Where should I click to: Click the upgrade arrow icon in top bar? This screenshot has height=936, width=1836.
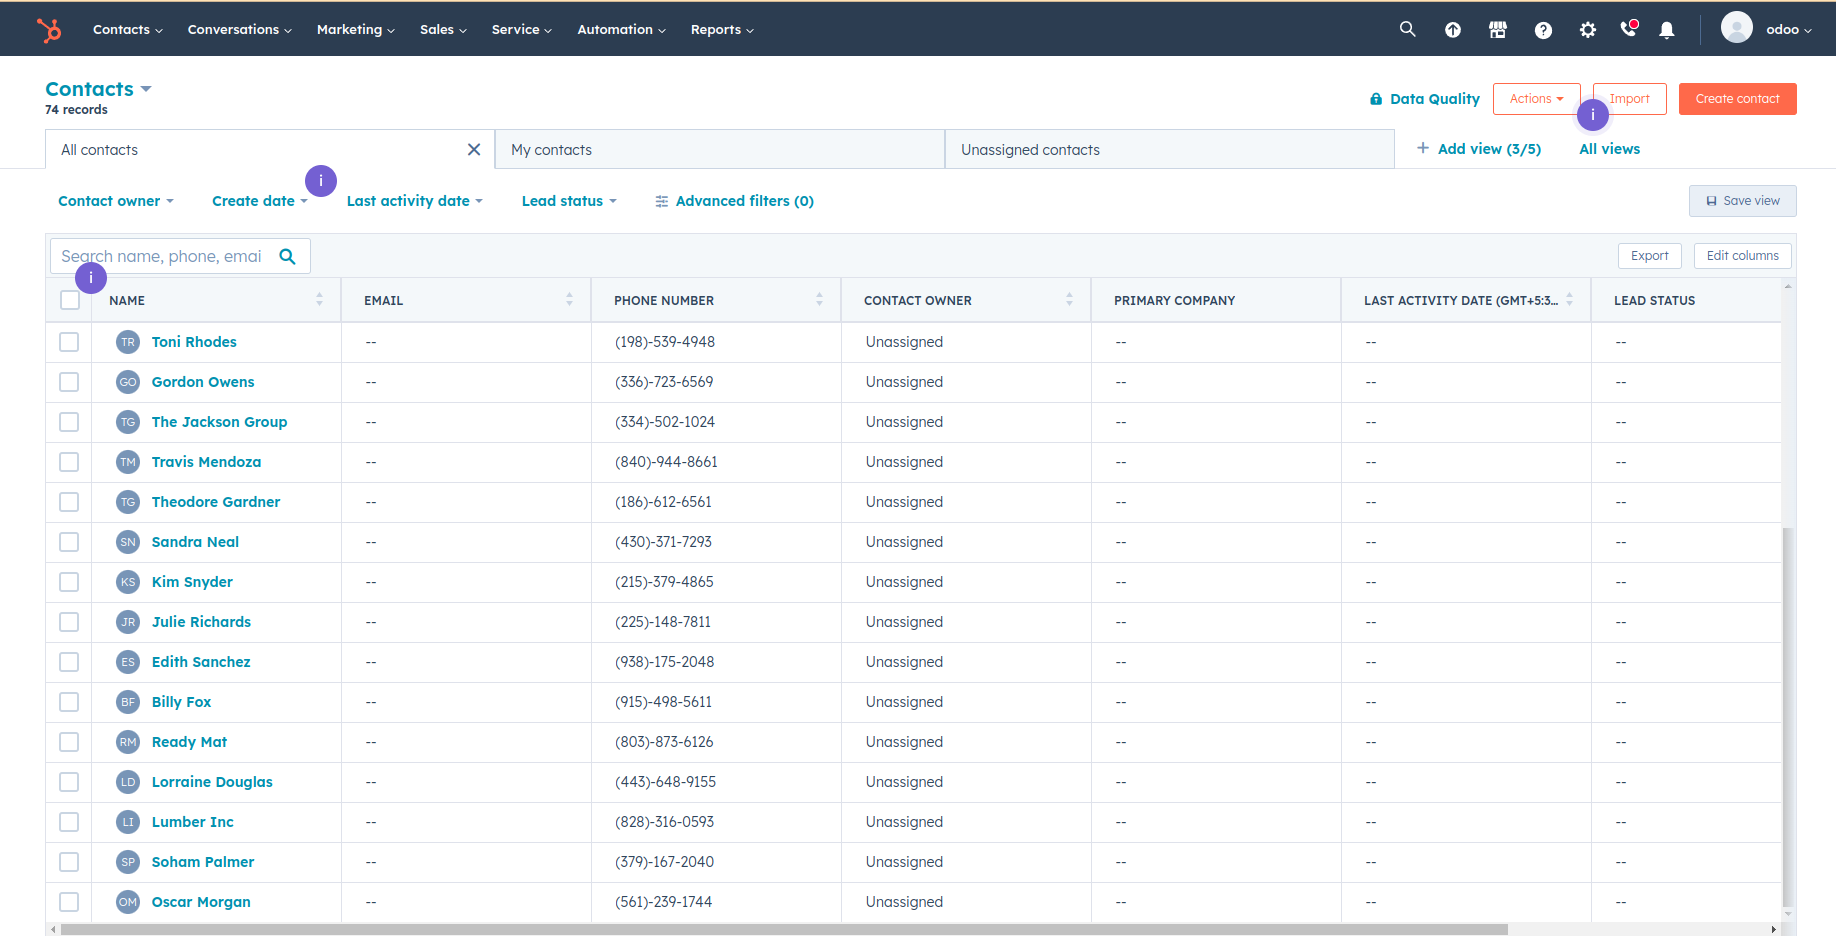click(x=1452, y=30)
